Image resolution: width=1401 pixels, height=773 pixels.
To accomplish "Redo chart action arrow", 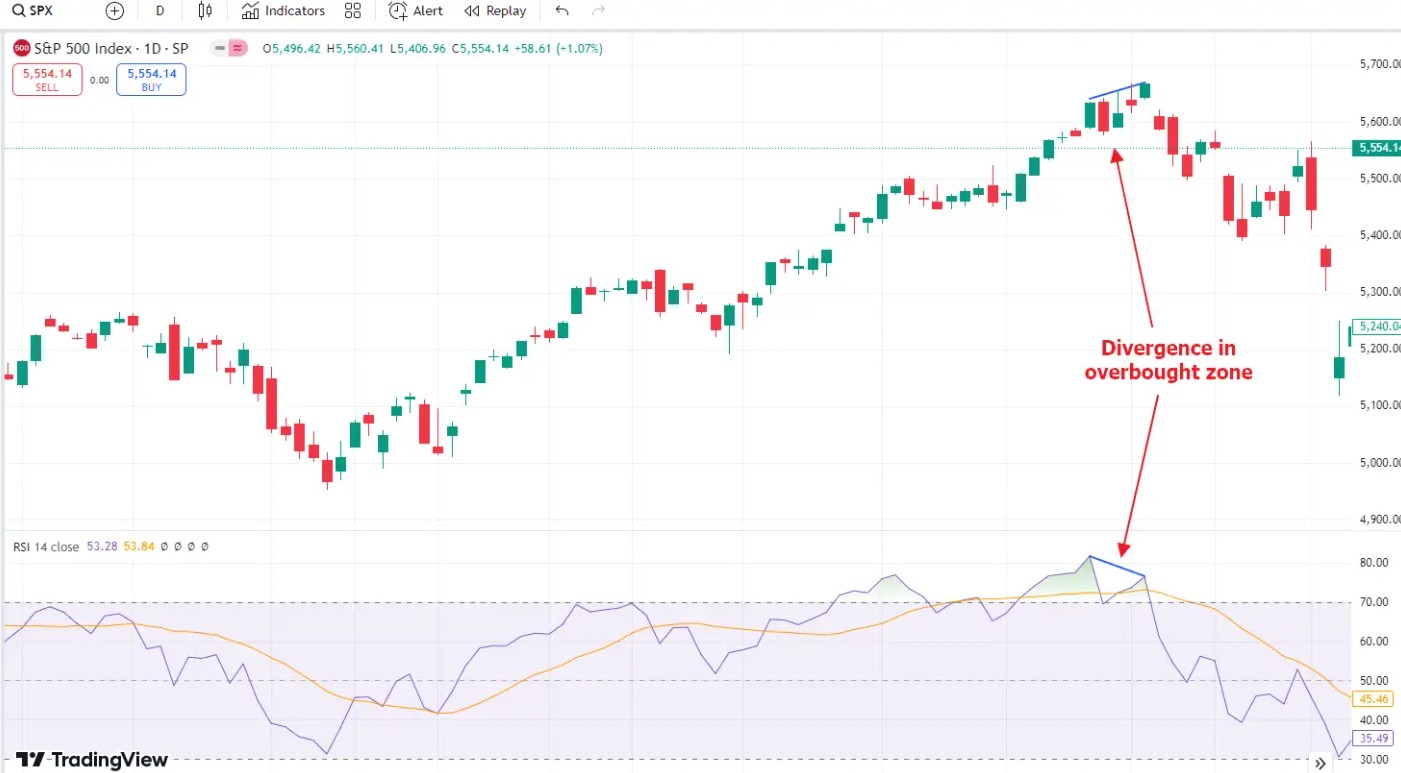I will click(598, 11).
